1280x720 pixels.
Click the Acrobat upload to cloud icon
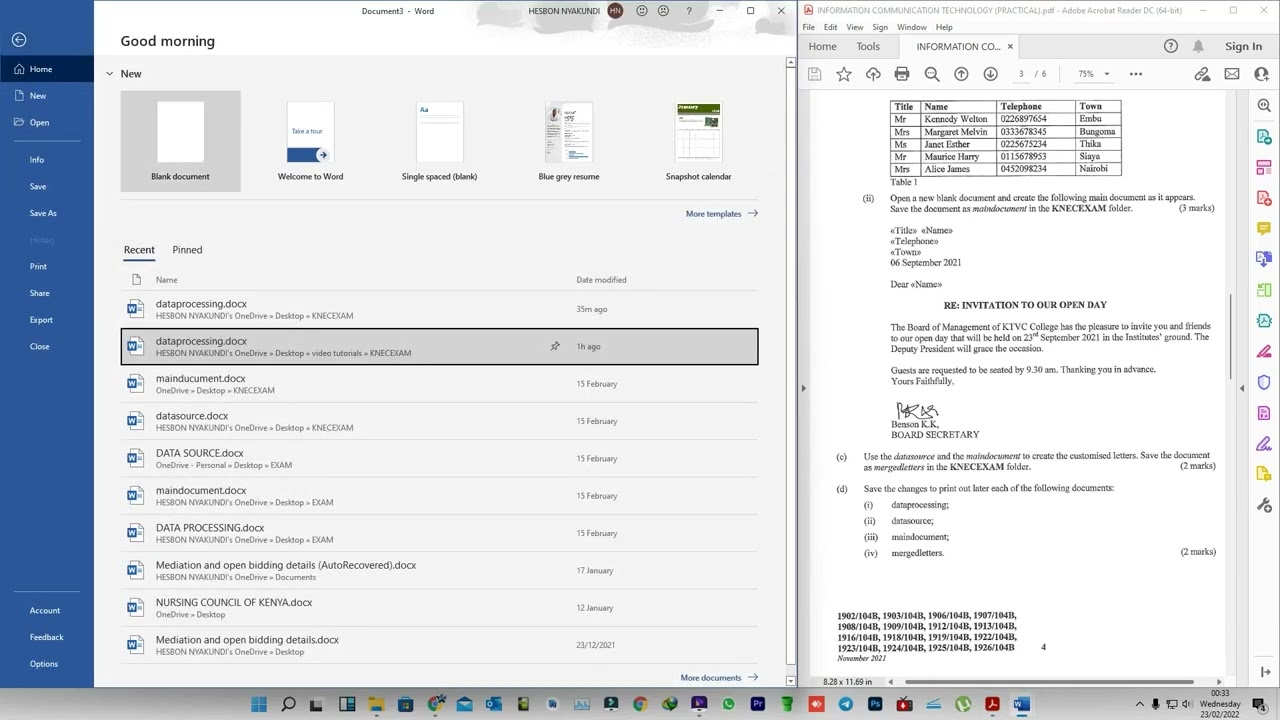(873, 74)
